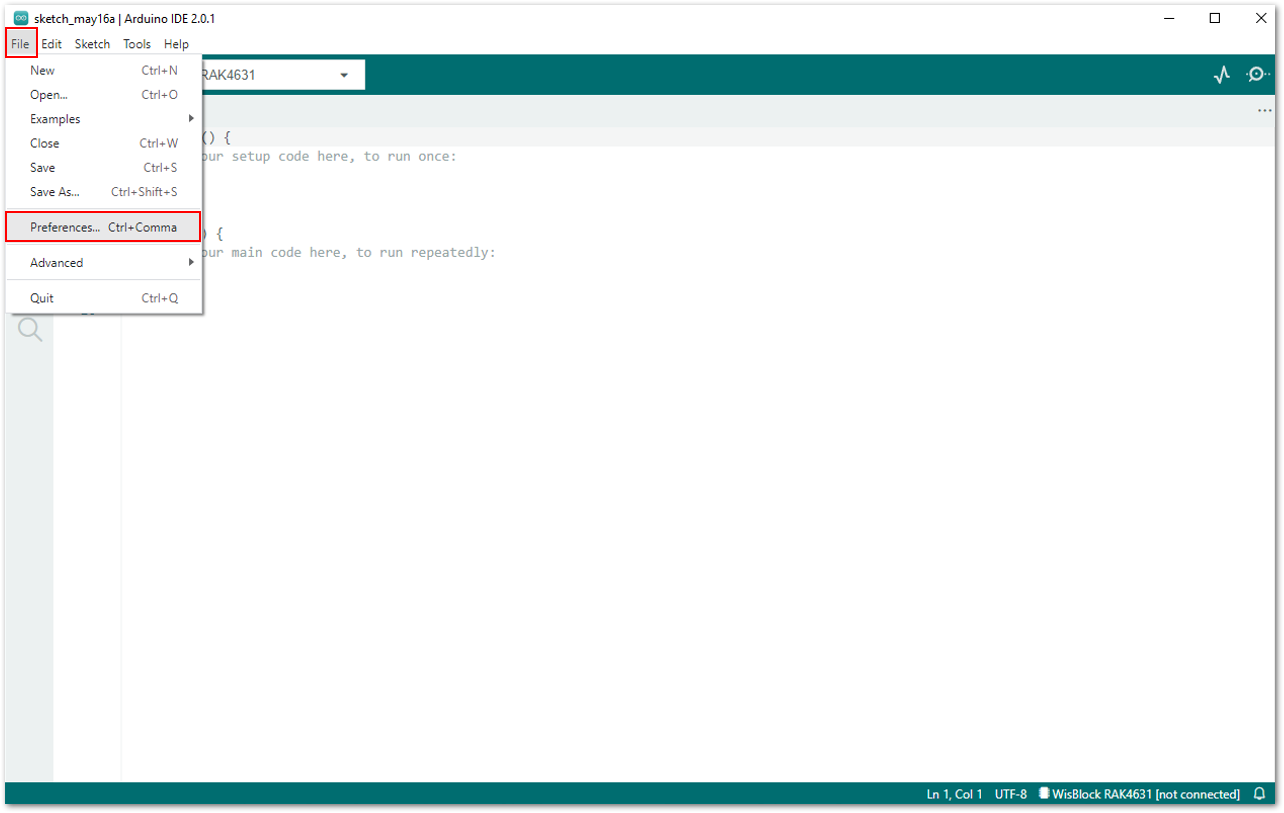Screen dimensions: 1284x813
Task: Open the Serial Monitor icon
Action: (x=1257, y=75)
